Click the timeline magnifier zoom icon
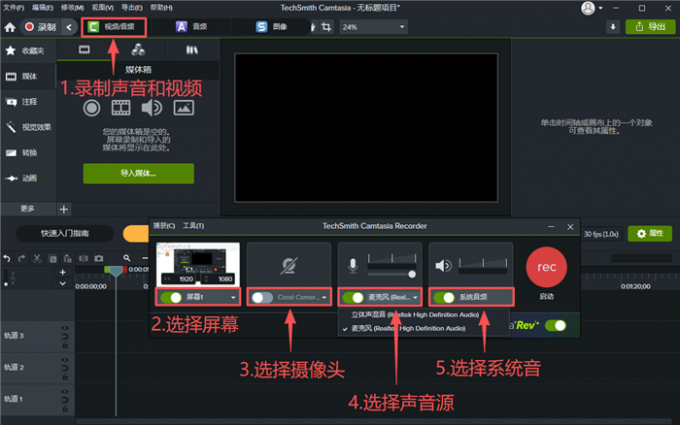680x425 pixels. click(127, 258)
